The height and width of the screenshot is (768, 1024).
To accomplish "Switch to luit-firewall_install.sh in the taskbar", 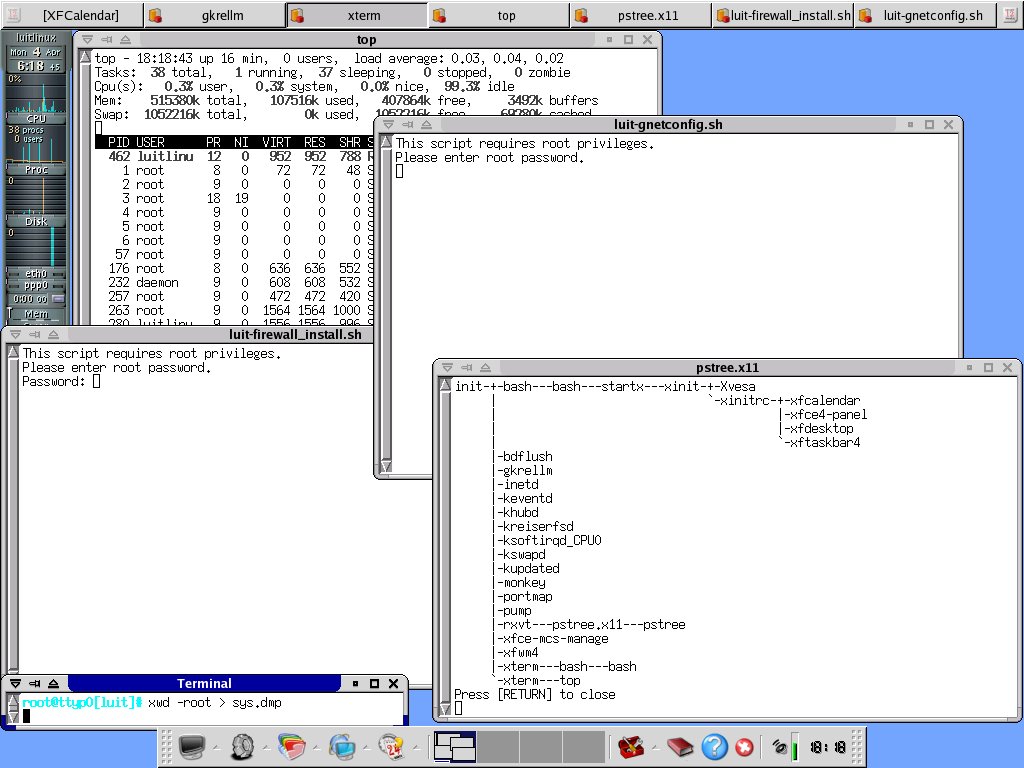I will coord(784,15).
